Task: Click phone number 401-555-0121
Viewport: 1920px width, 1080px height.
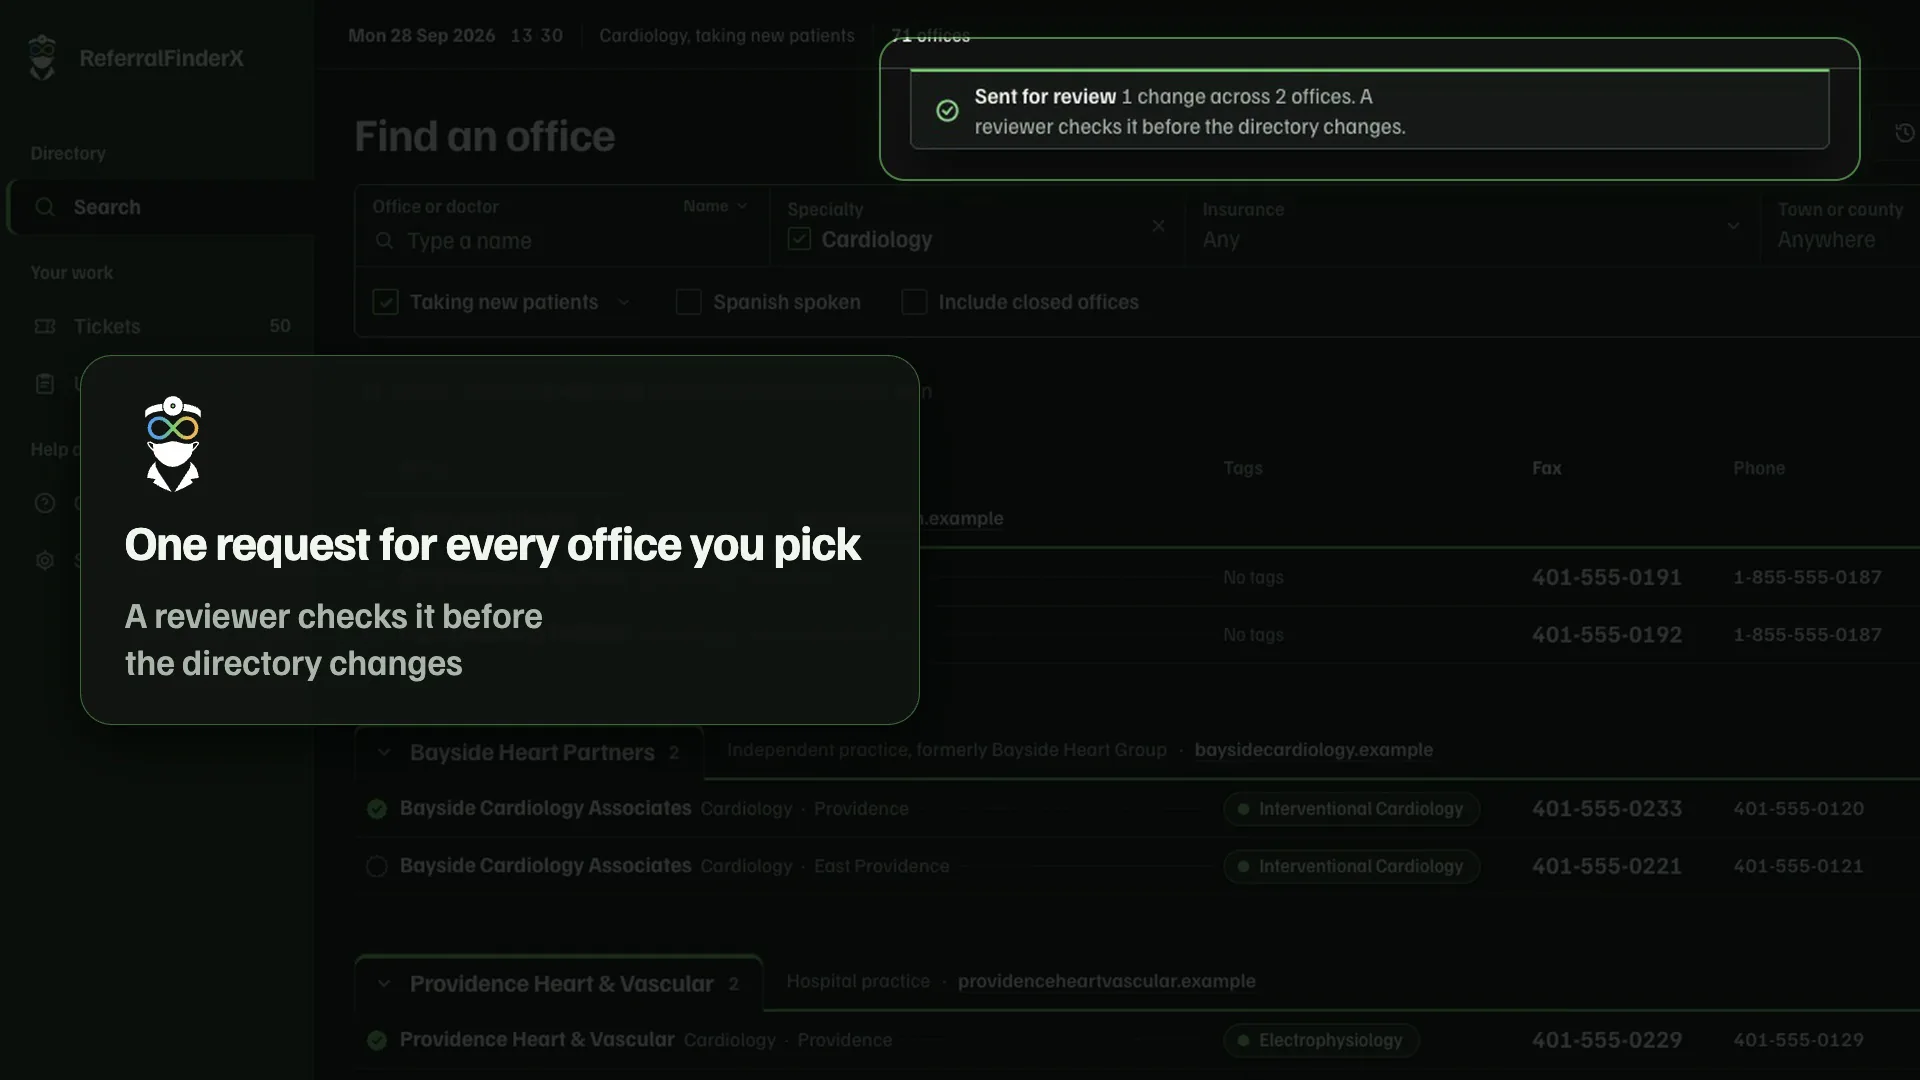Action: pos(1798,866)
